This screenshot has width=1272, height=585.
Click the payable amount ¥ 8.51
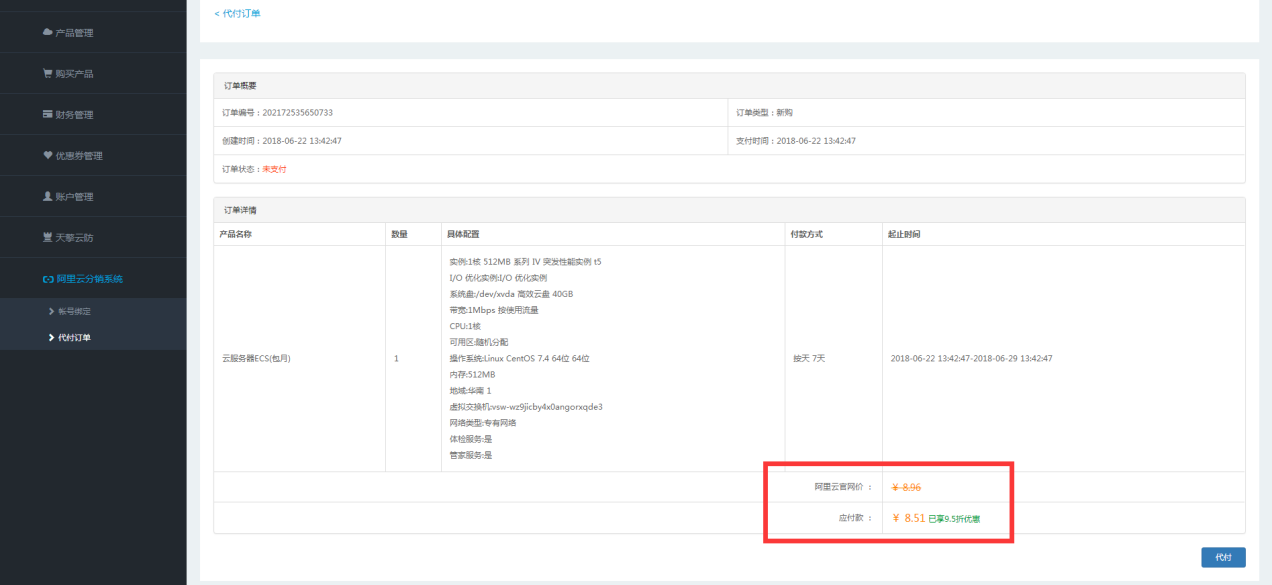pos(908,518)
